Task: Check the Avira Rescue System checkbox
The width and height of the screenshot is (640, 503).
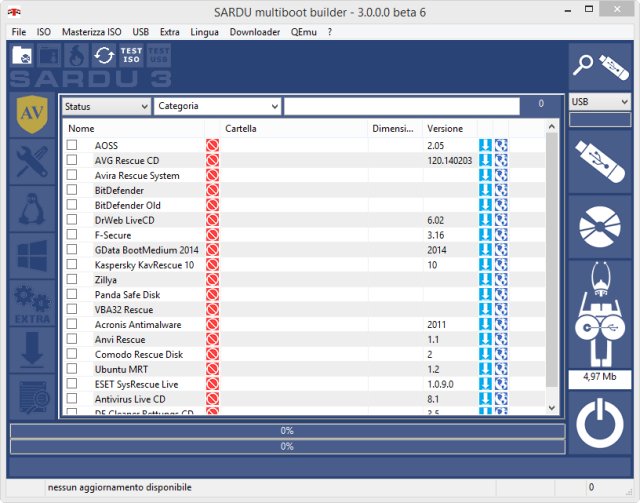Action: (72, 175)
